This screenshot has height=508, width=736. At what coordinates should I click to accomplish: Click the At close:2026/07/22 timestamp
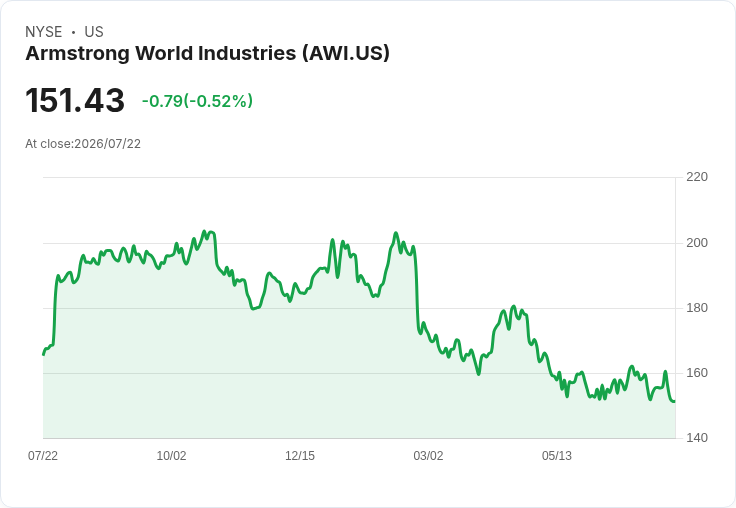[x=83, y=144]
